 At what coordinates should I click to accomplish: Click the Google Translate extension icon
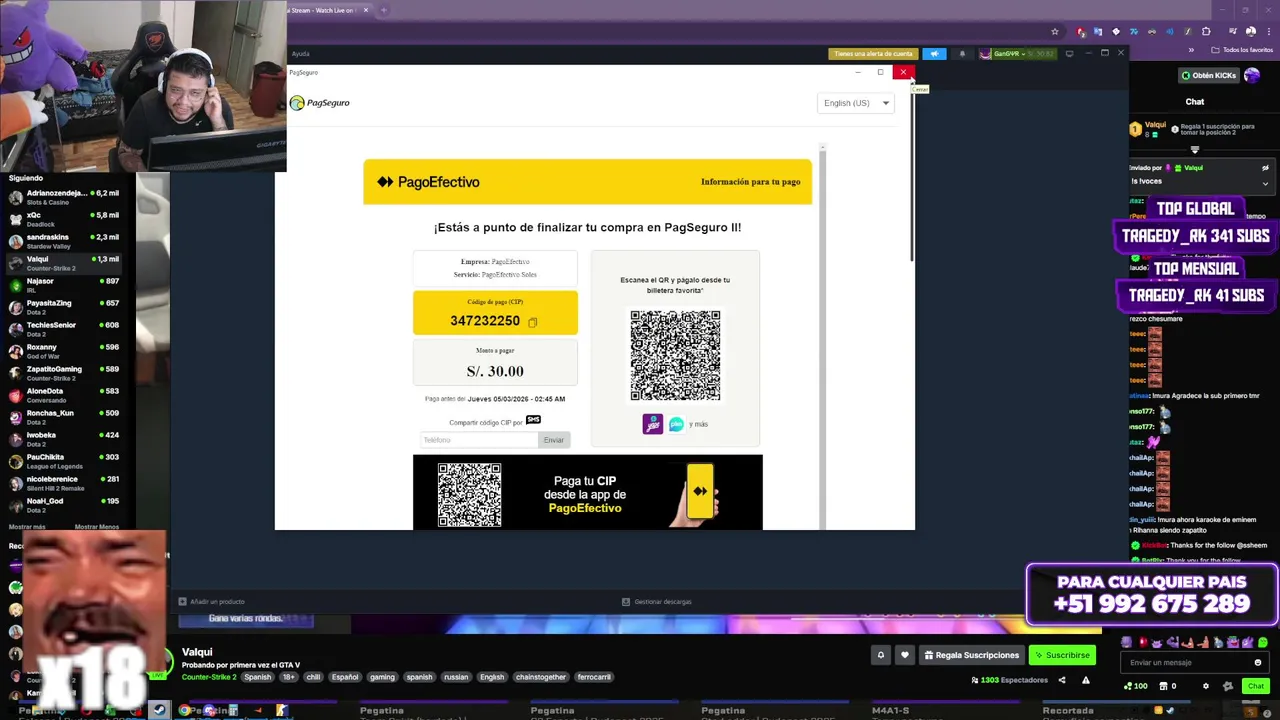click(x=1098, y=32)
